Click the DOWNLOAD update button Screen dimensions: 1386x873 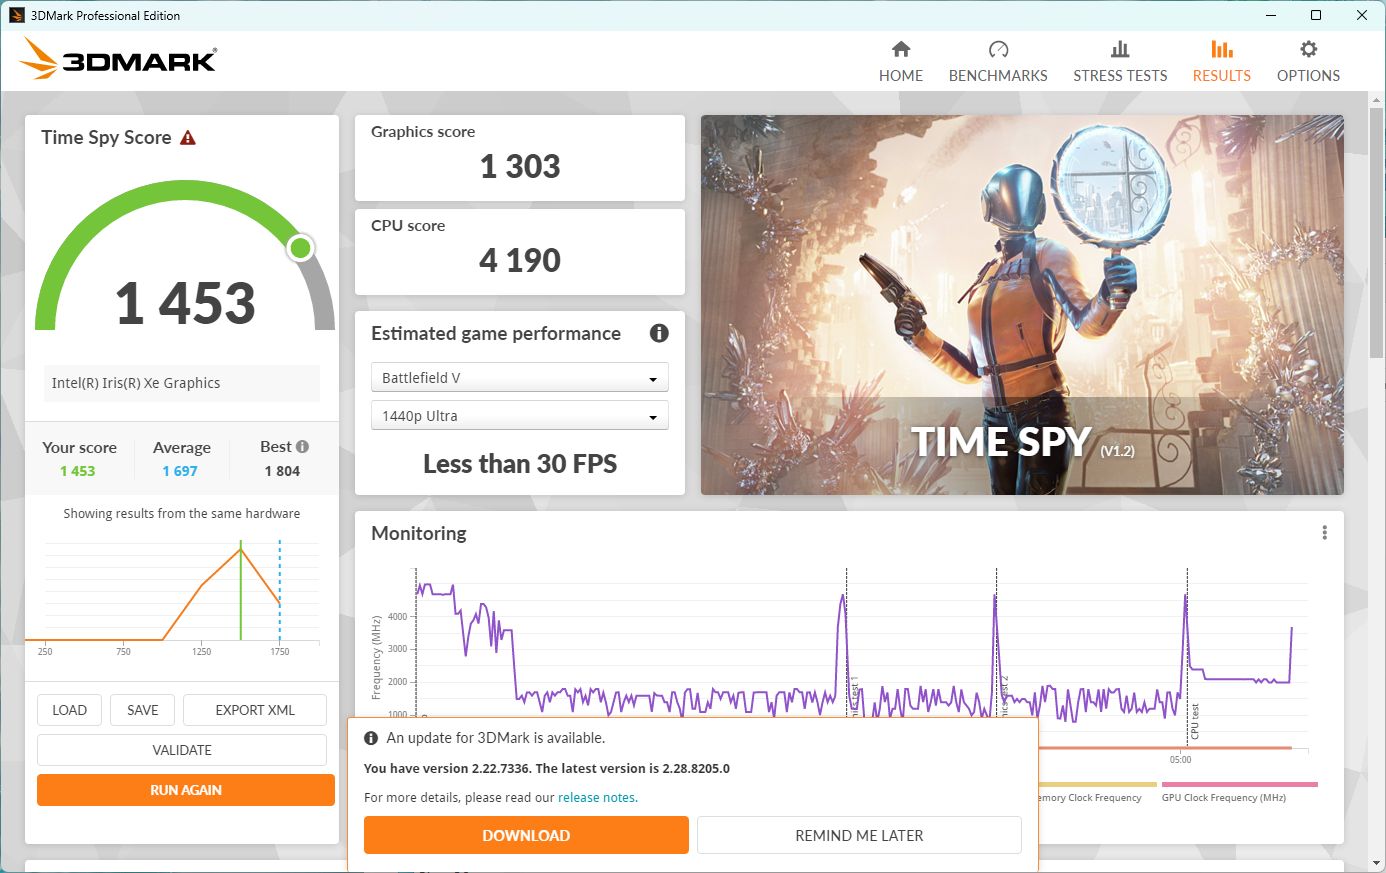[526, 835]
